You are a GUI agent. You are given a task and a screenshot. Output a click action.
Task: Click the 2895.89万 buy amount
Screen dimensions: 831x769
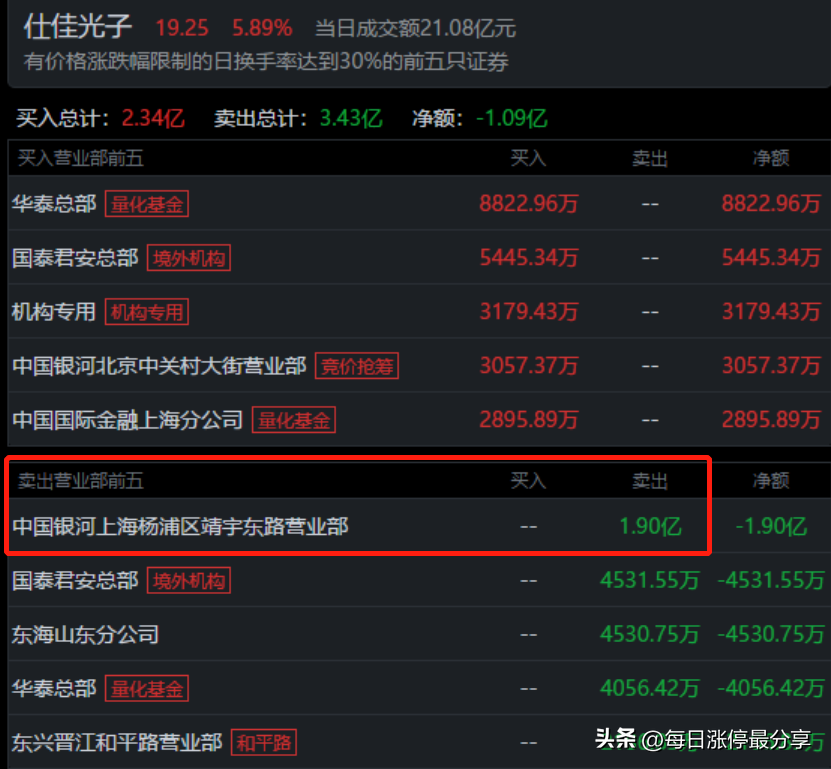click(528, 420)
